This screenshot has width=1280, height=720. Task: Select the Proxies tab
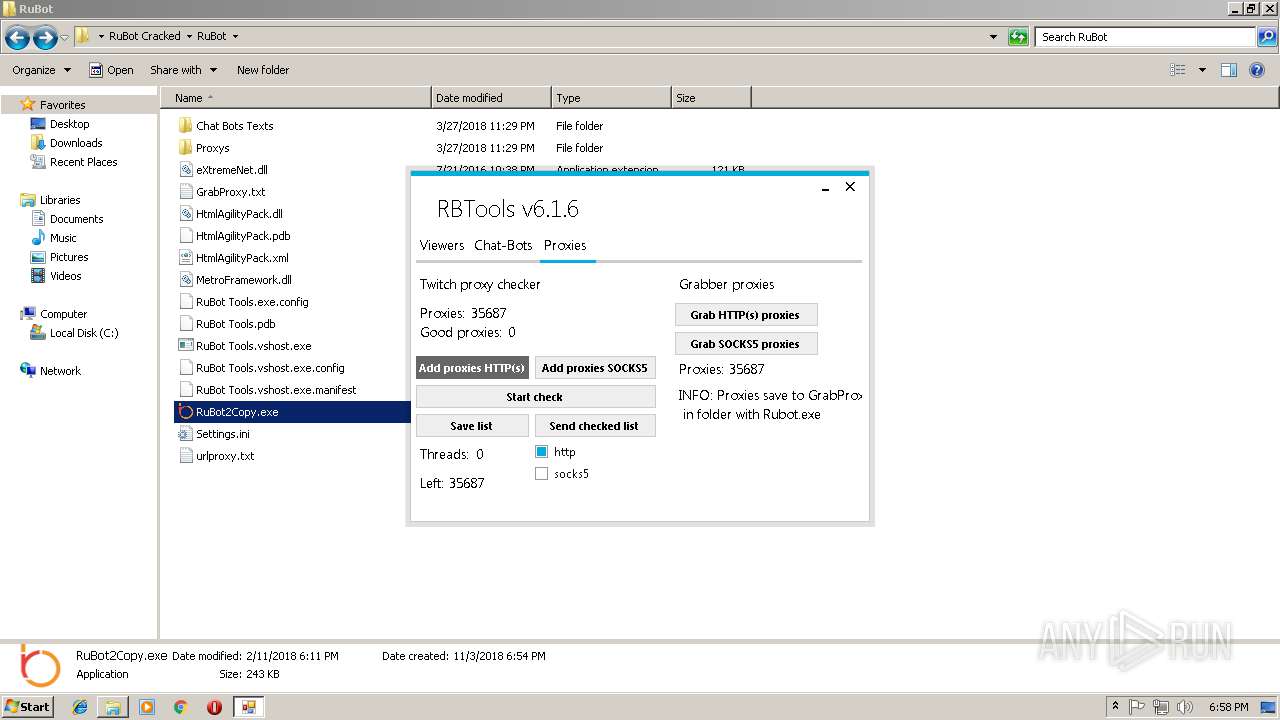(x=565, y=245)
